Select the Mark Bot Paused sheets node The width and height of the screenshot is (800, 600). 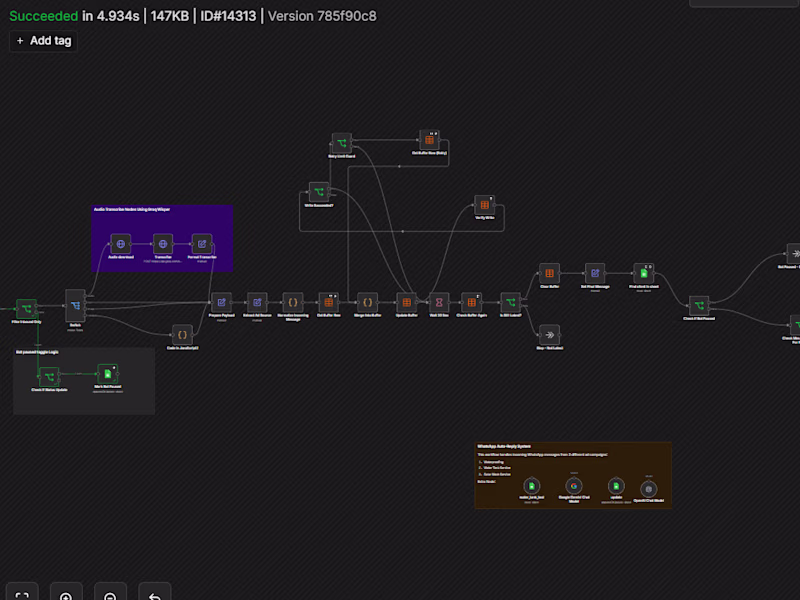(108, 373)
